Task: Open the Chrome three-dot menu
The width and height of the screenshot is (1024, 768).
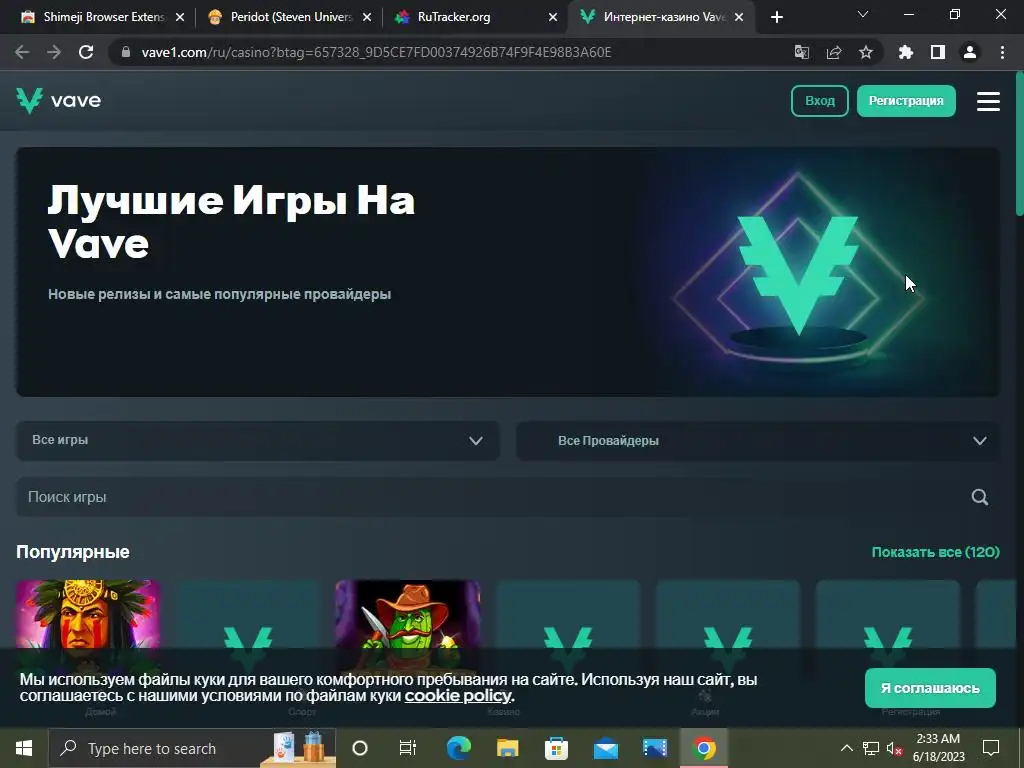Action: coord(1002,52)
